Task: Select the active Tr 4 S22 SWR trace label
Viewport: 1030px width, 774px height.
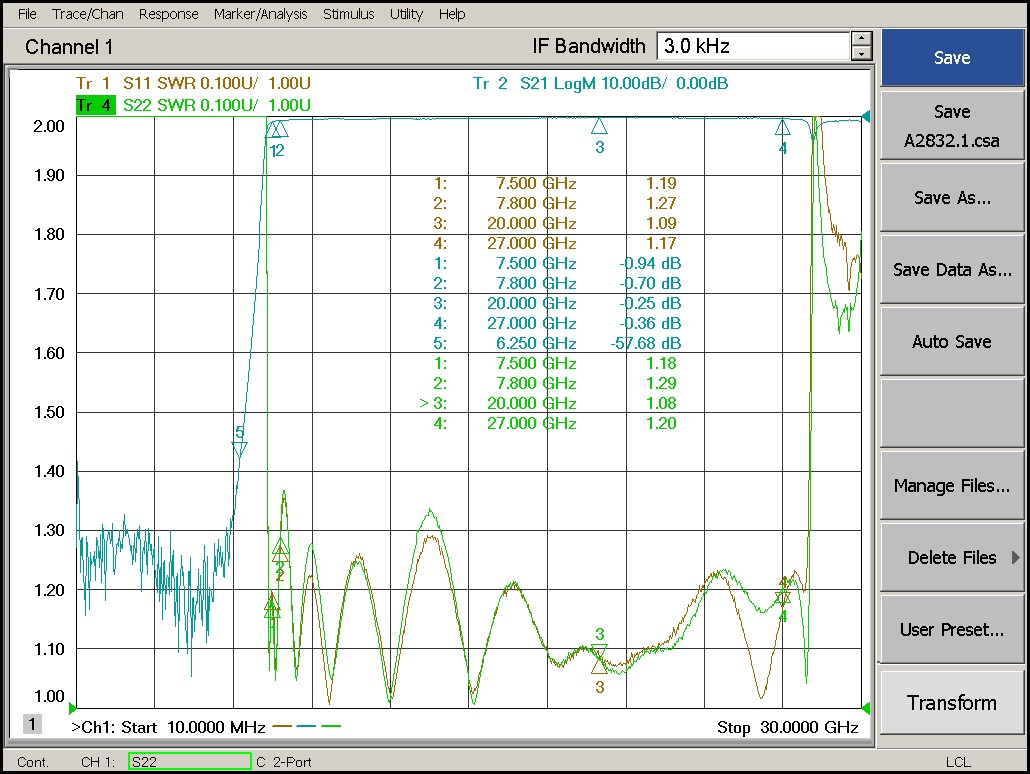Action: [x=193, y=105]
